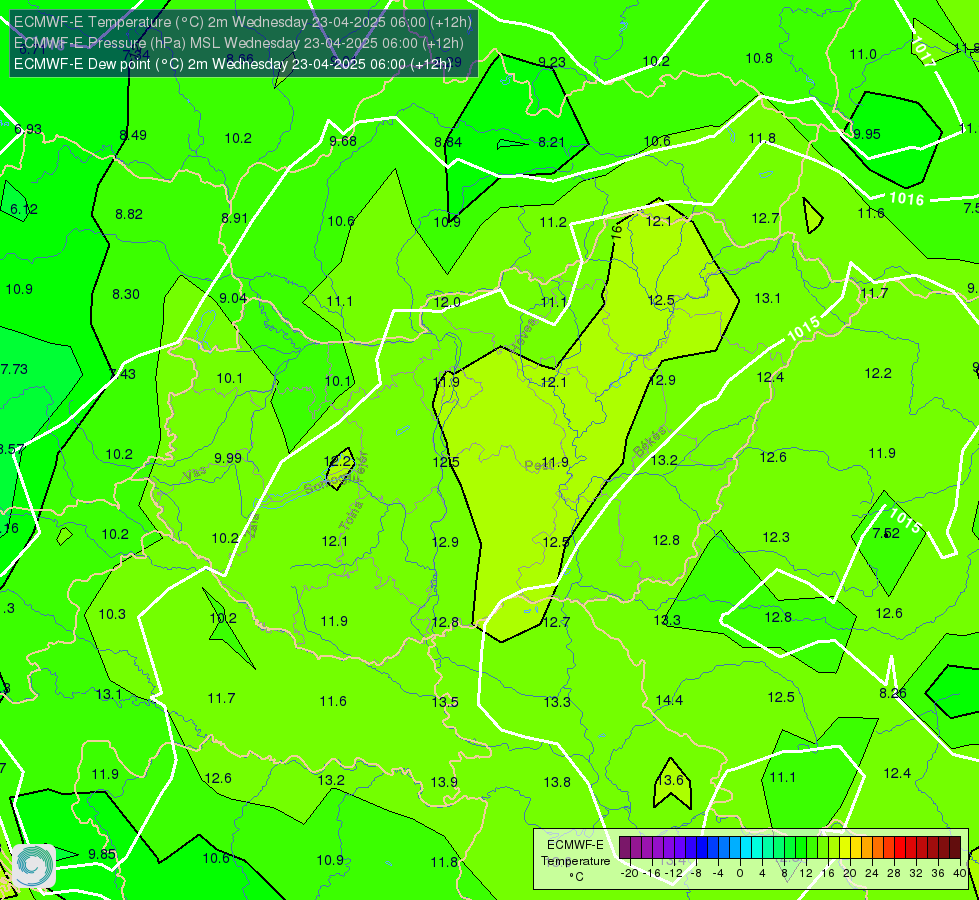Click the 7.73 temperature value

[x=14, y=369]
